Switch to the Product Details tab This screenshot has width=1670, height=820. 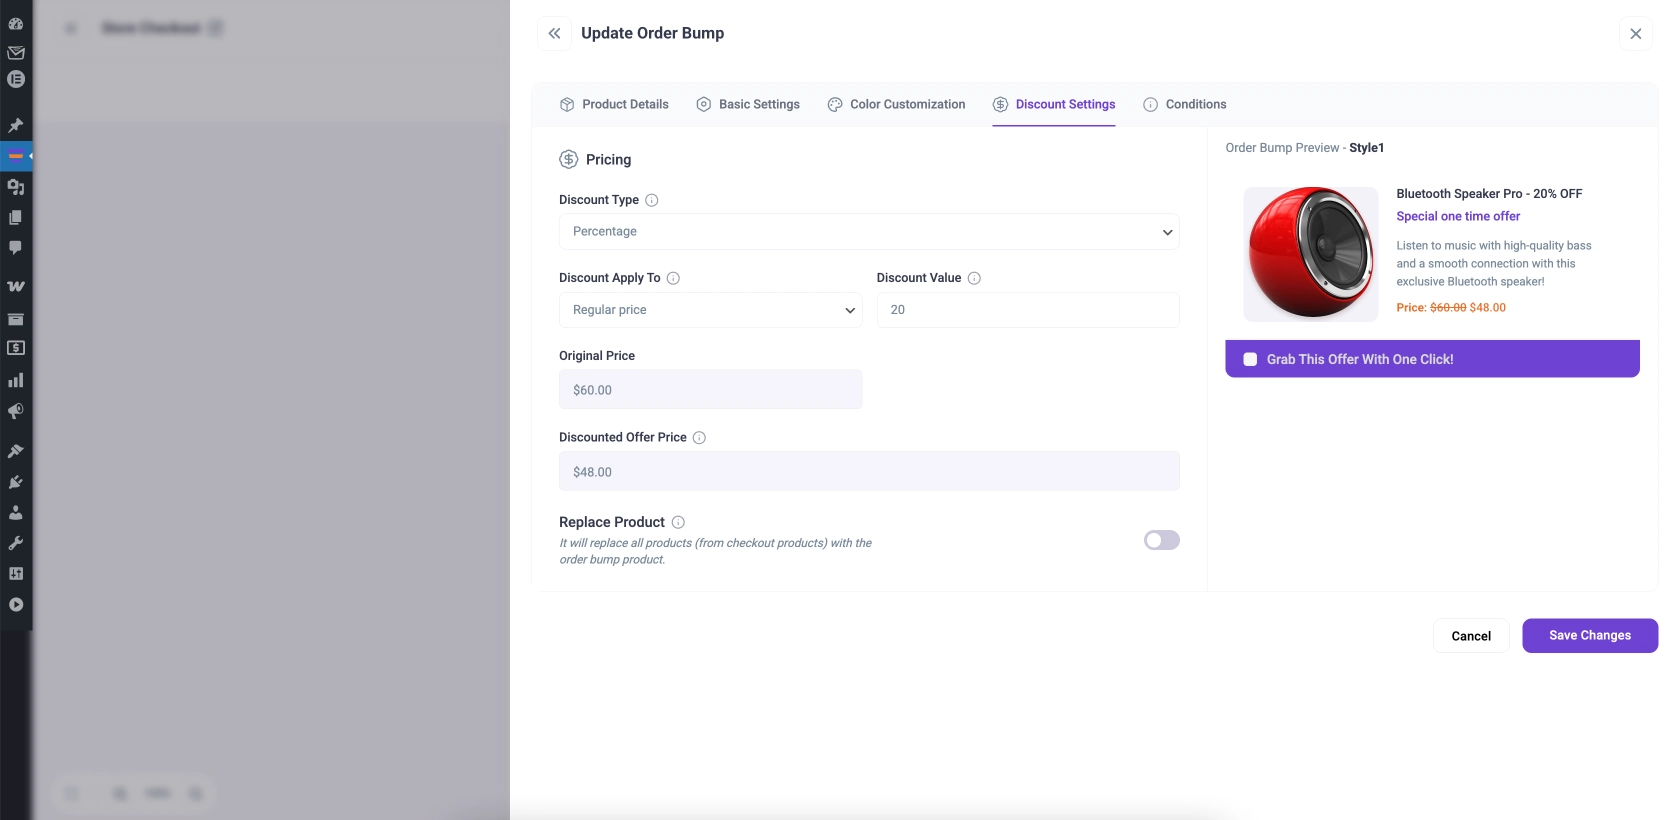click(x=614, y=104)
